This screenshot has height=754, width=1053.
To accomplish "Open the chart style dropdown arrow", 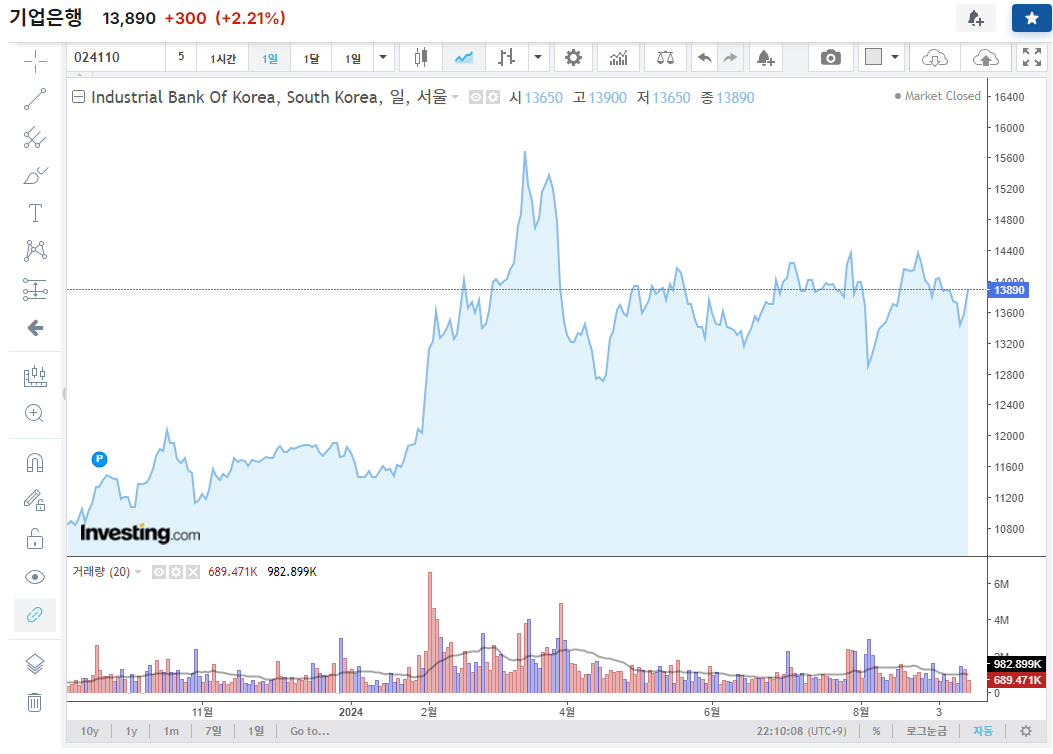I will (538, 58).
